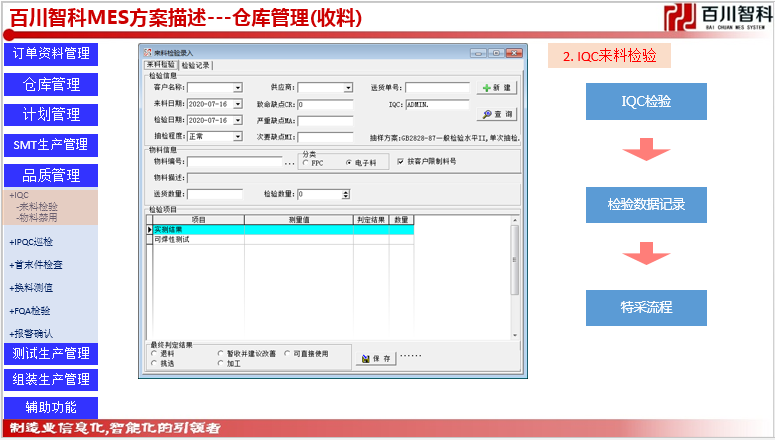775x440 pixels.
Task: Open the 客户名称 dropdown
Action: (x=238, y=88)
